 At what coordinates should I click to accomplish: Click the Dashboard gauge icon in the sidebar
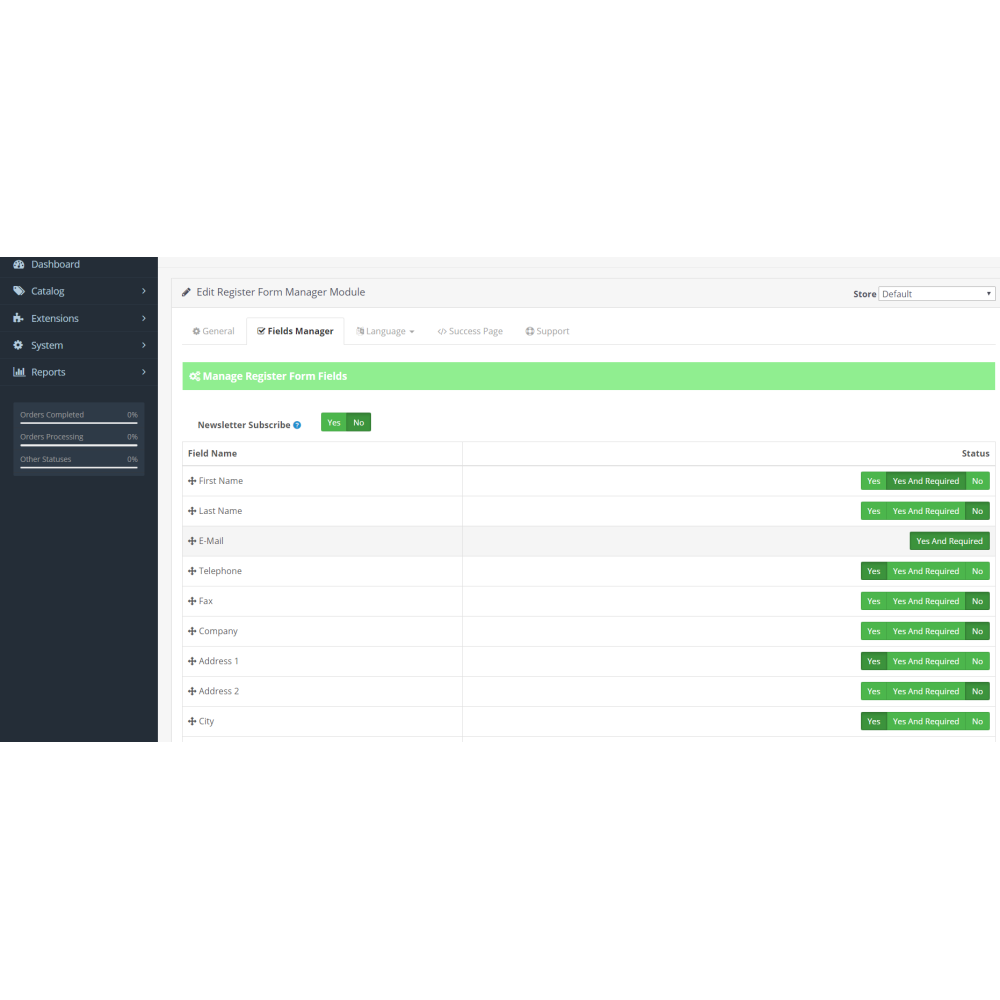click(x=19, y=264)
